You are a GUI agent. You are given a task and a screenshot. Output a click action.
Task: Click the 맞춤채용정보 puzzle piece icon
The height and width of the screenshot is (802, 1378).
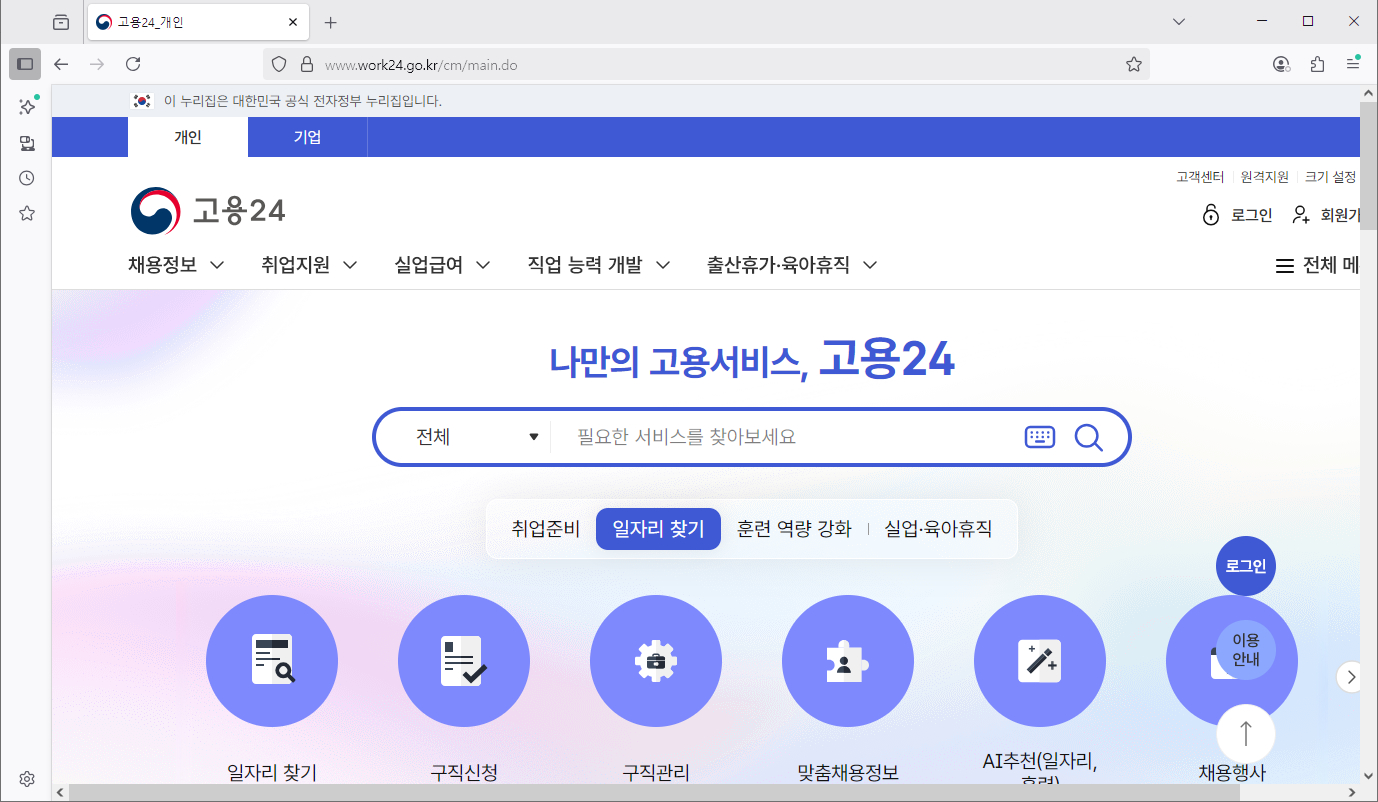coord(847,660)
